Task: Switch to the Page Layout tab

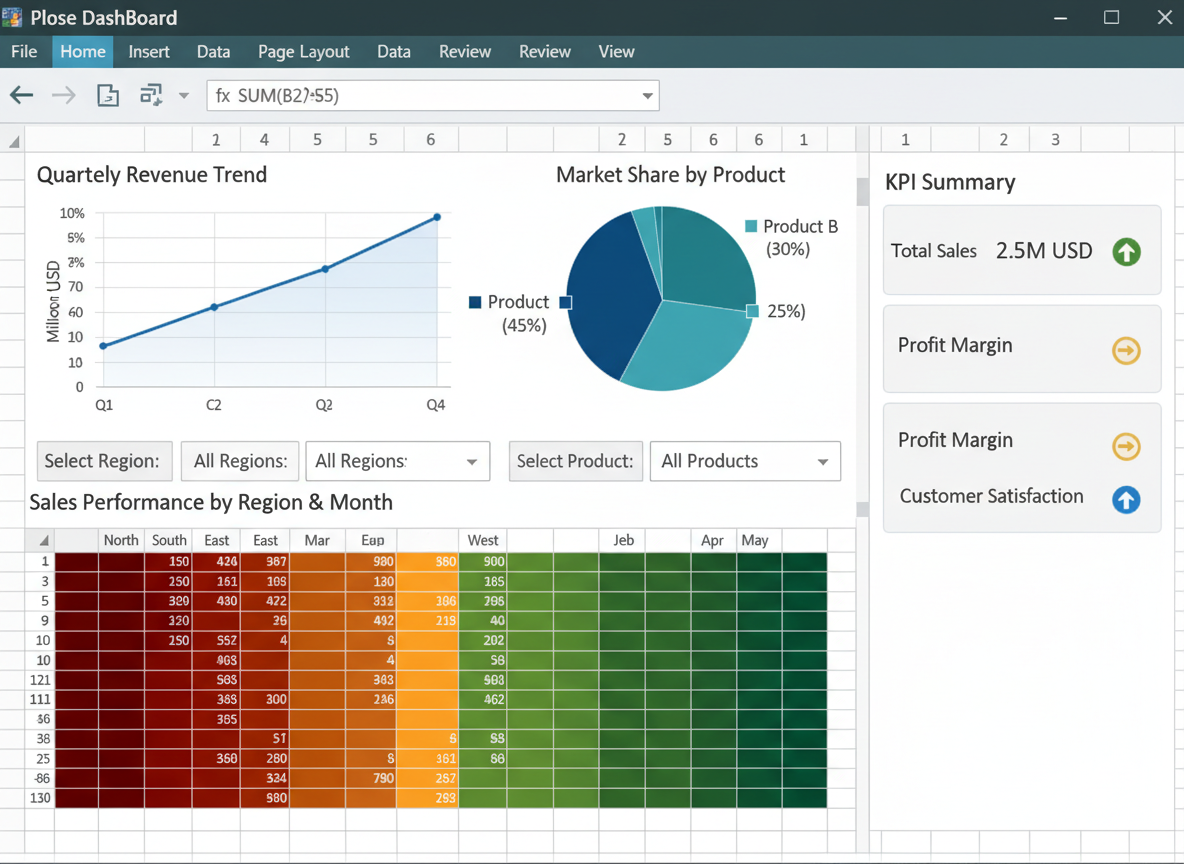Action: (303, 51)
